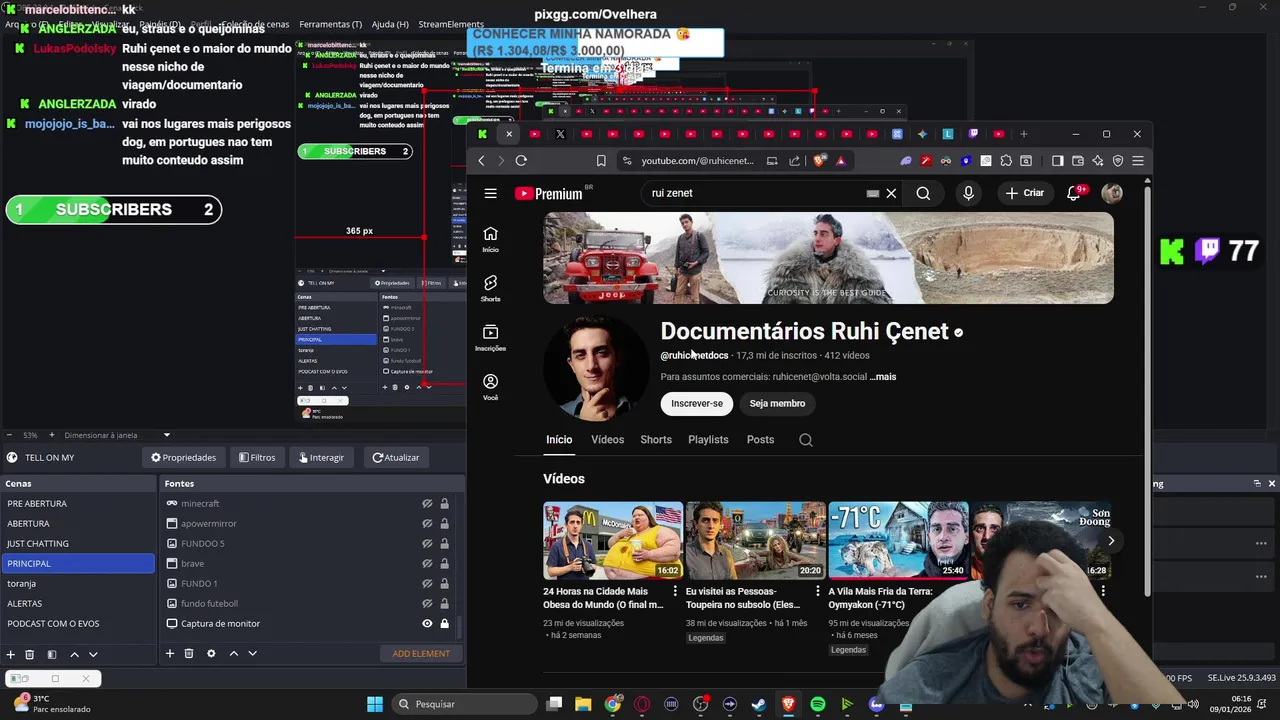Image resolution: width=1280 pixels, height=720 pixels.
Task: Click the browser page vertical scrollbar
Action: 1146,390
